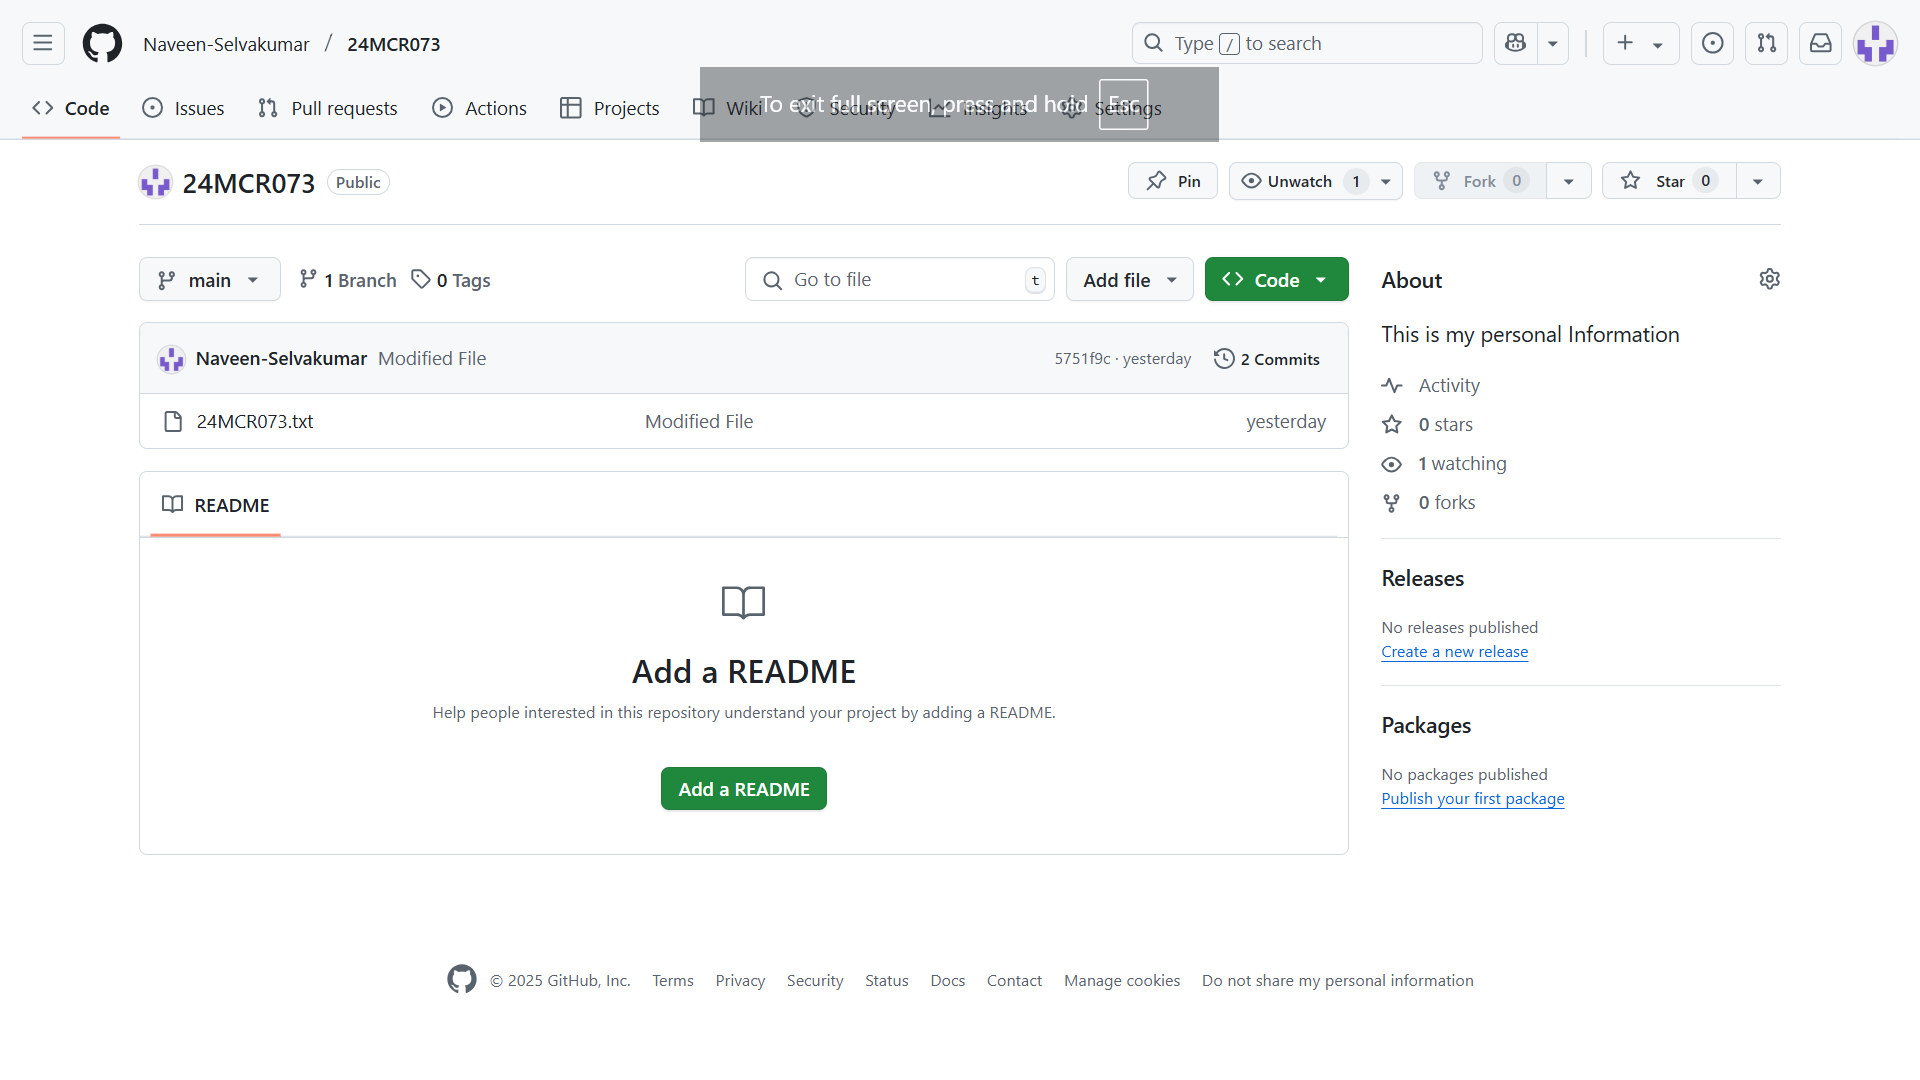Open the Unwatch notifications dropdown

[x=1316, y=181]
